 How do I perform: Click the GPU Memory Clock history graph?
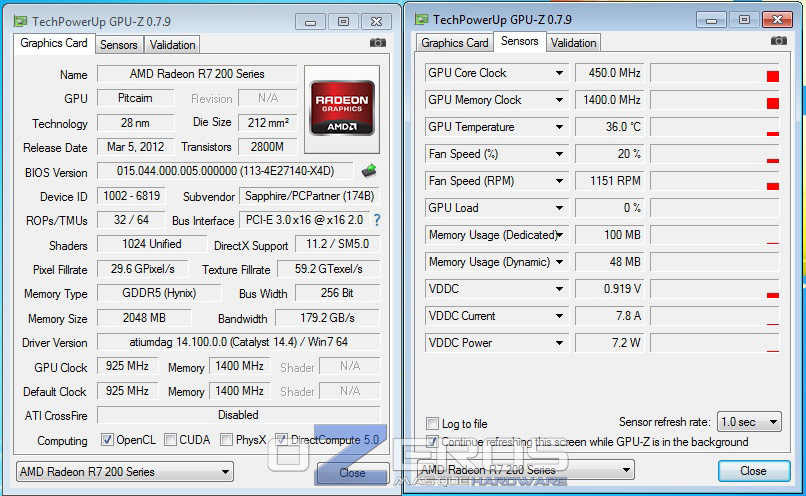click(715, 100)
